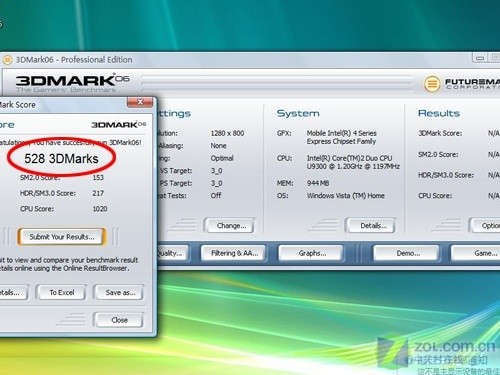
Task: Click GFX Mobile Intel(R) 4 Series text
Action: tap(342, 137)
